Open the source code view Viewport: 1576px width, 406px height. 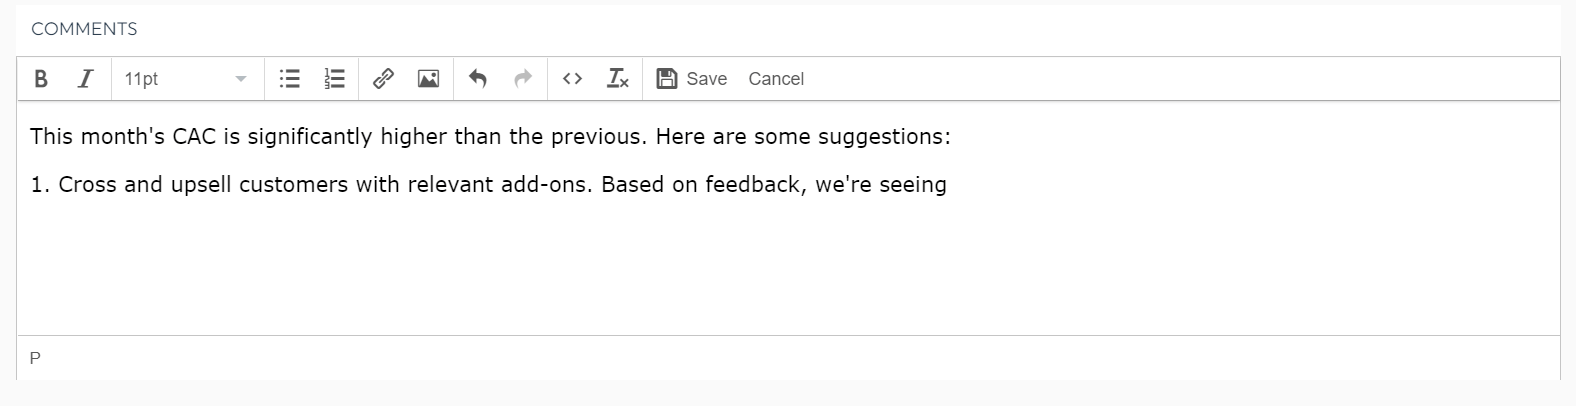(572, 79)
